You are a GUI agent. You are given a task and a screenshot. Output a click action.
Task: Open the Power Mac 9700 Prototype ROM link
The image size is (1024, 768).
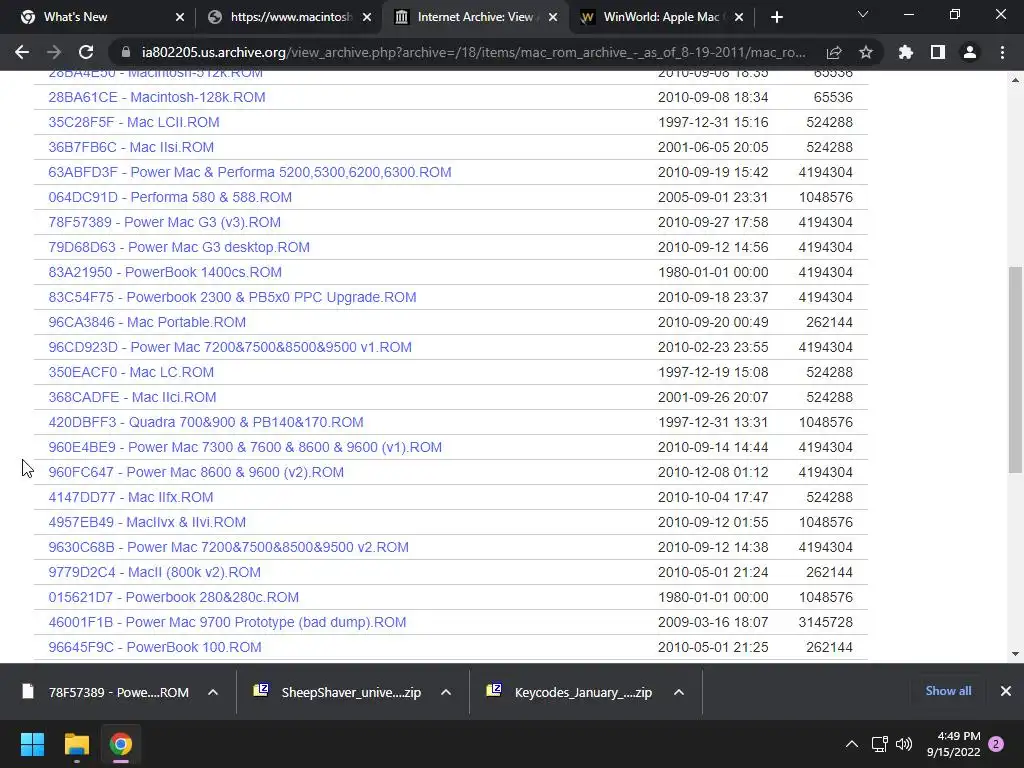pyautogui.click(x=227, y=622)
